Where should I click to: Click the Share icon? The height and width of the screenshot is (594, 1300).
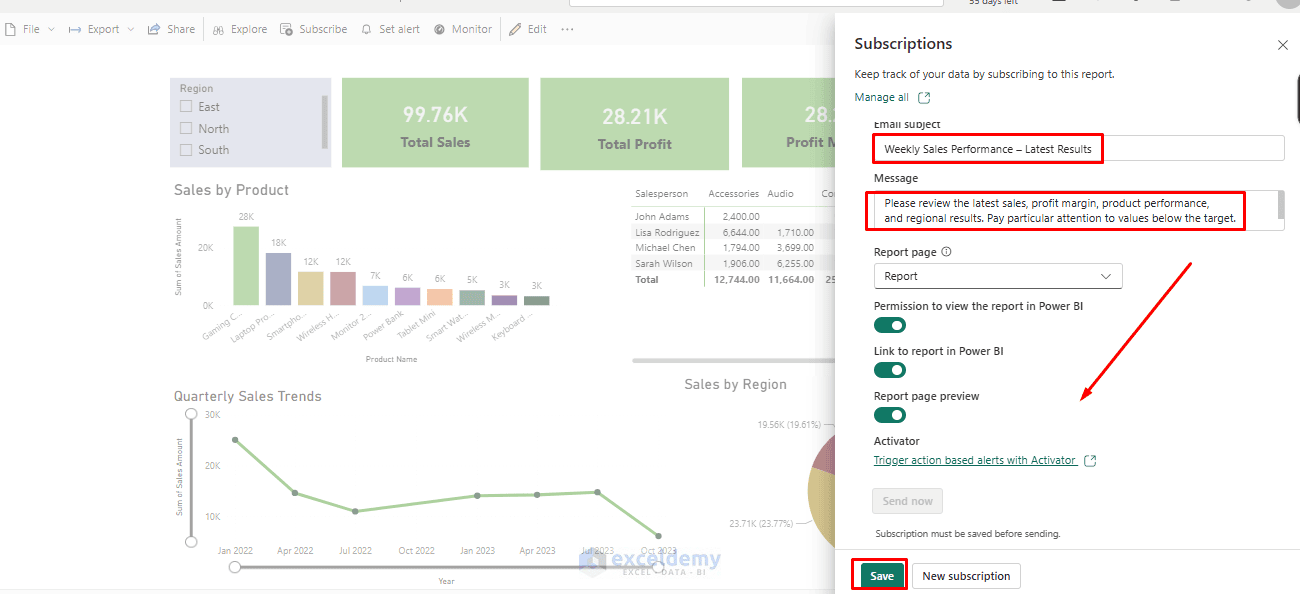click(154, 29)
